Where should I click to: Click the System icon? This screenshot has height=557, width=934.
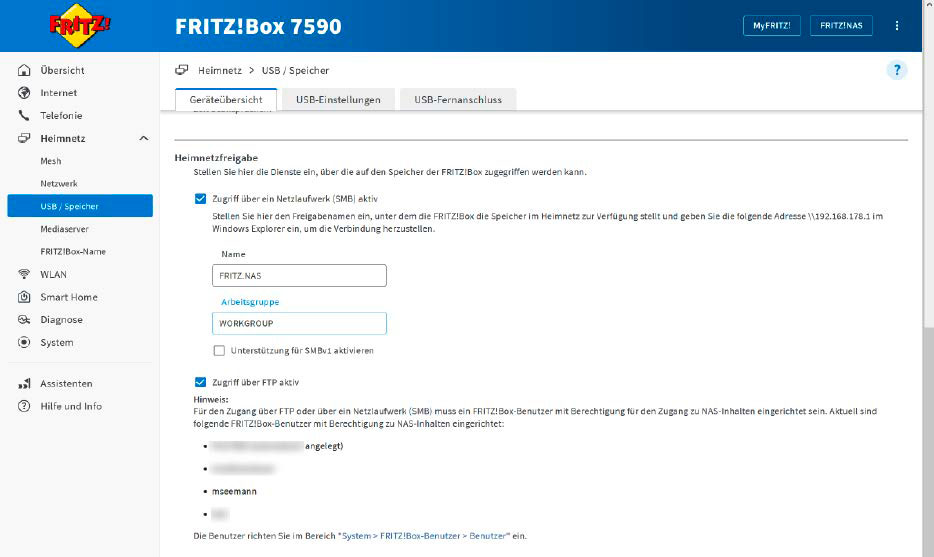coord(24,342)
